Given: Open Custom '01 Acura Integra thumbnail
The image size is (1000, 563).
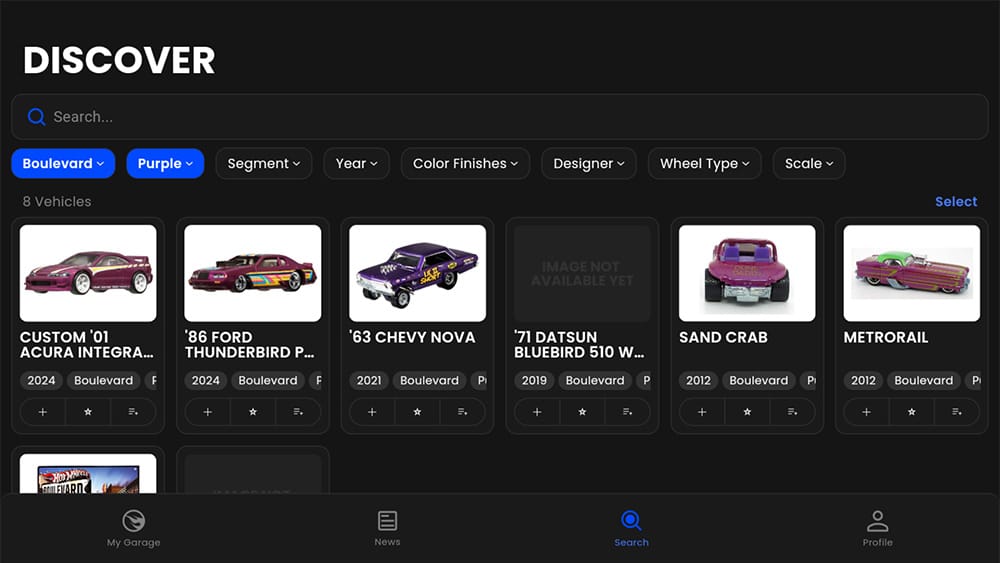Looking at the screenshot, I should tap(88, 273).
